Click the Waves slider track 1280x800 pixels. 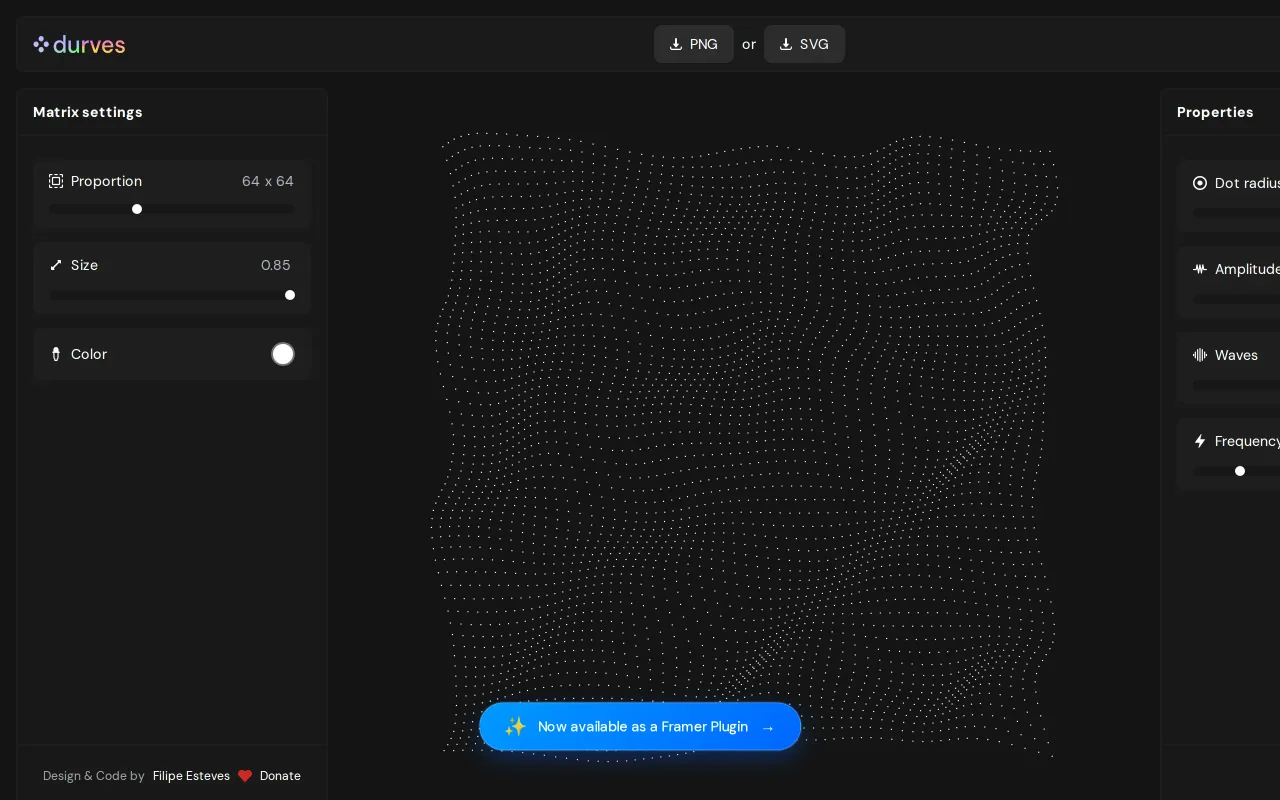(x=1237, y=385)
